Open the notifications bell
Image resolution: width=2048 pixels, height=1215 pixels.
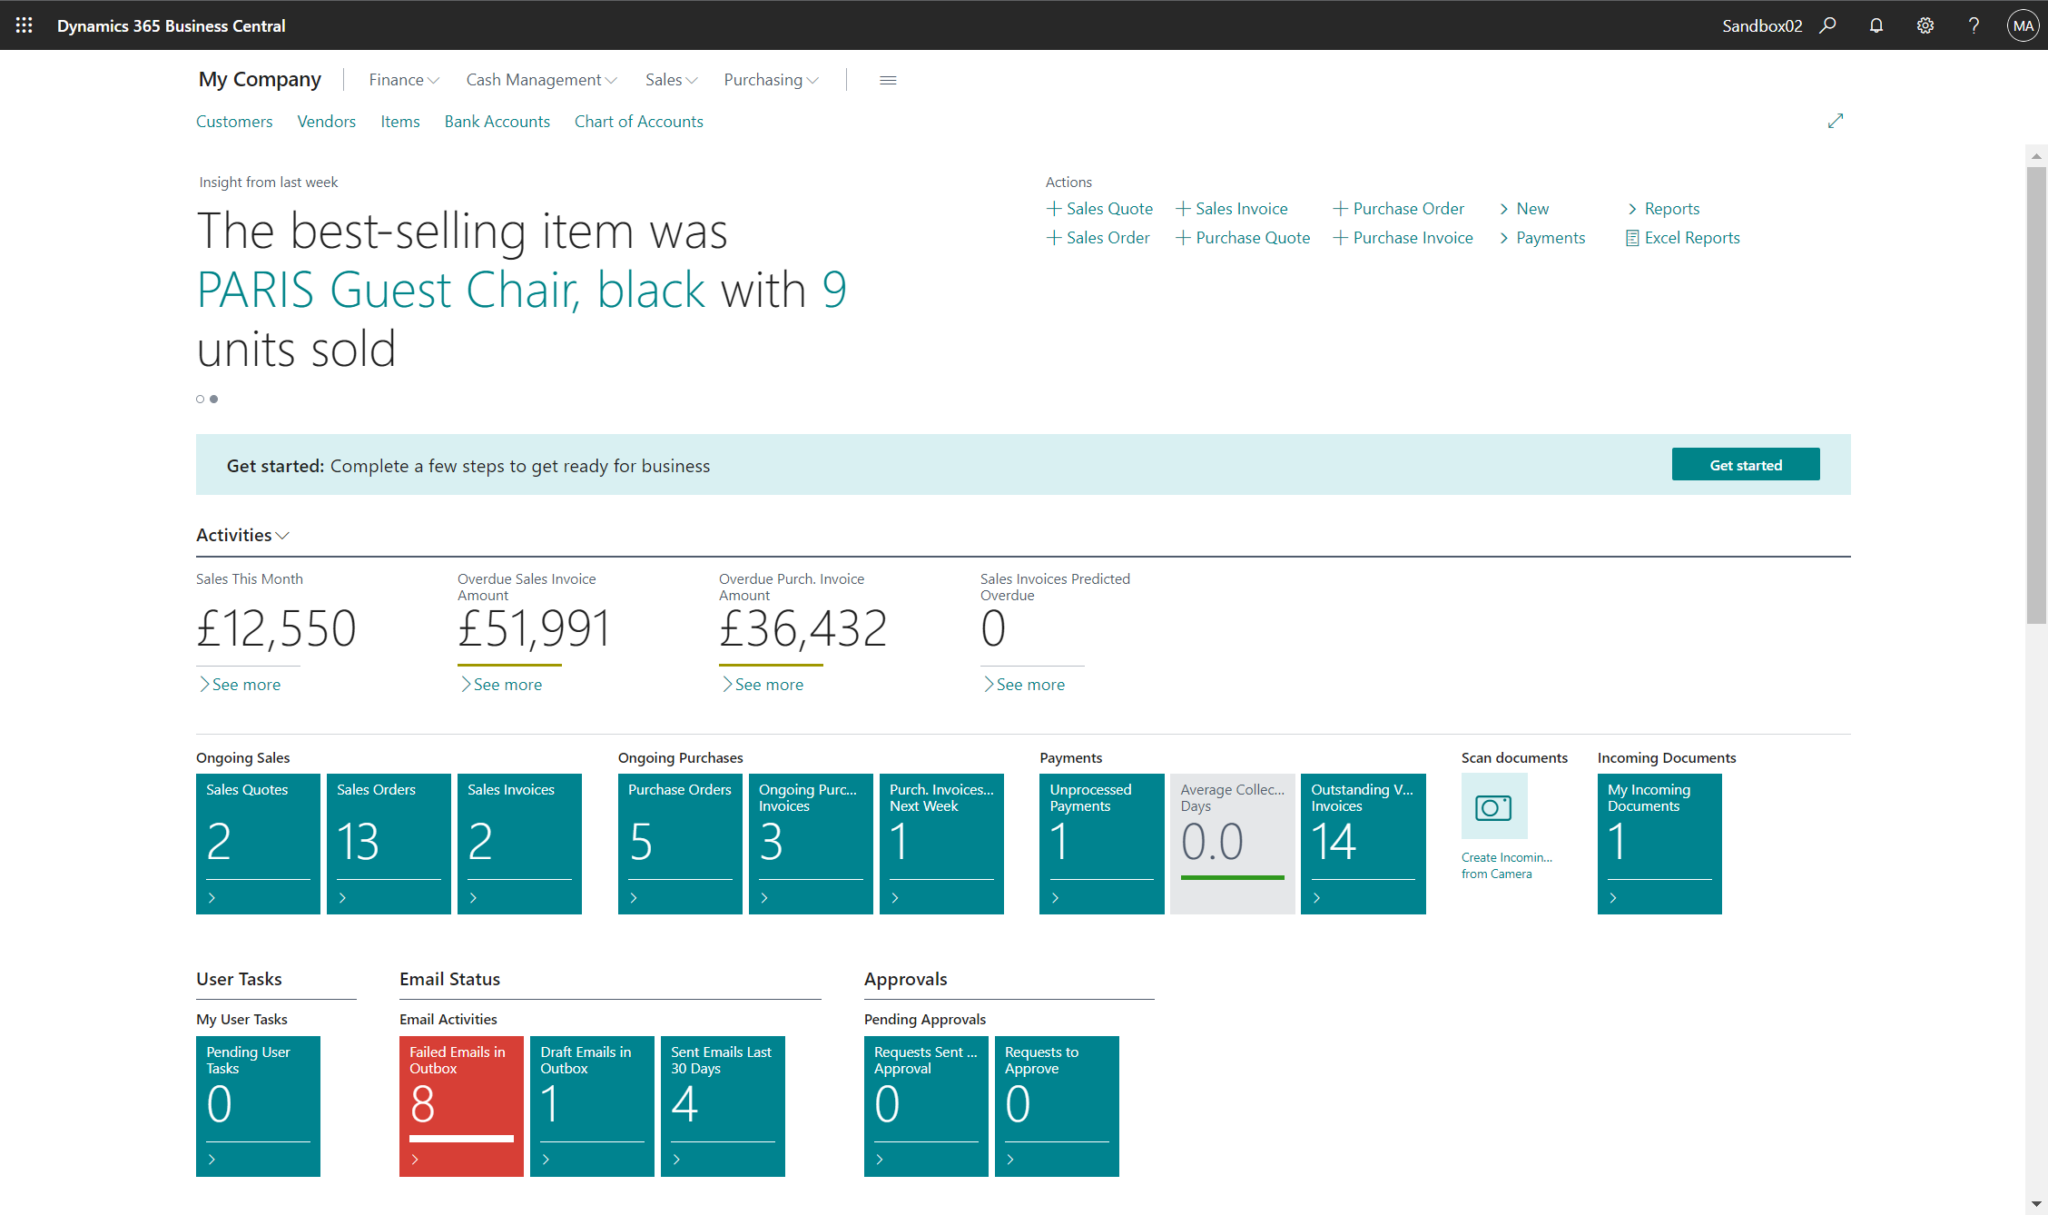point(1876,25)
